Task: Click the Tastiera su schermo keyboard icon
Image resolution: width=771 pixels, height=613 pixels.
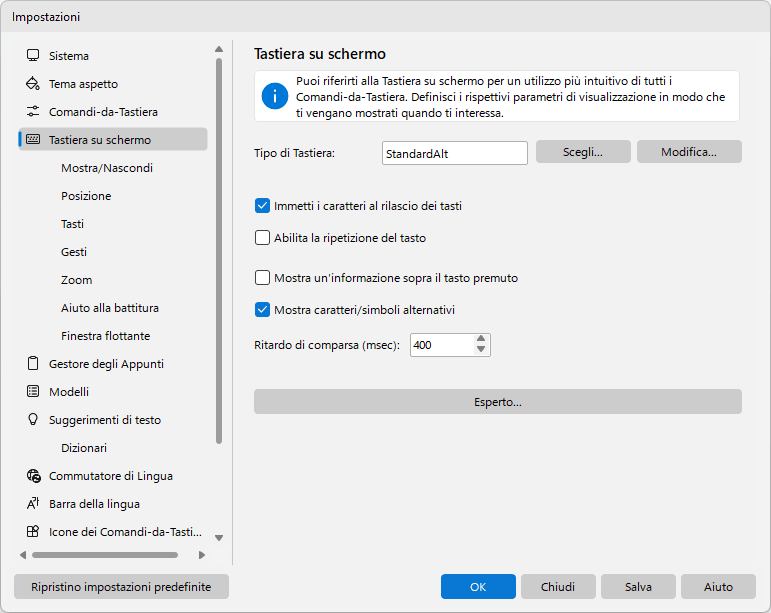Action: [x=33, y=140]
